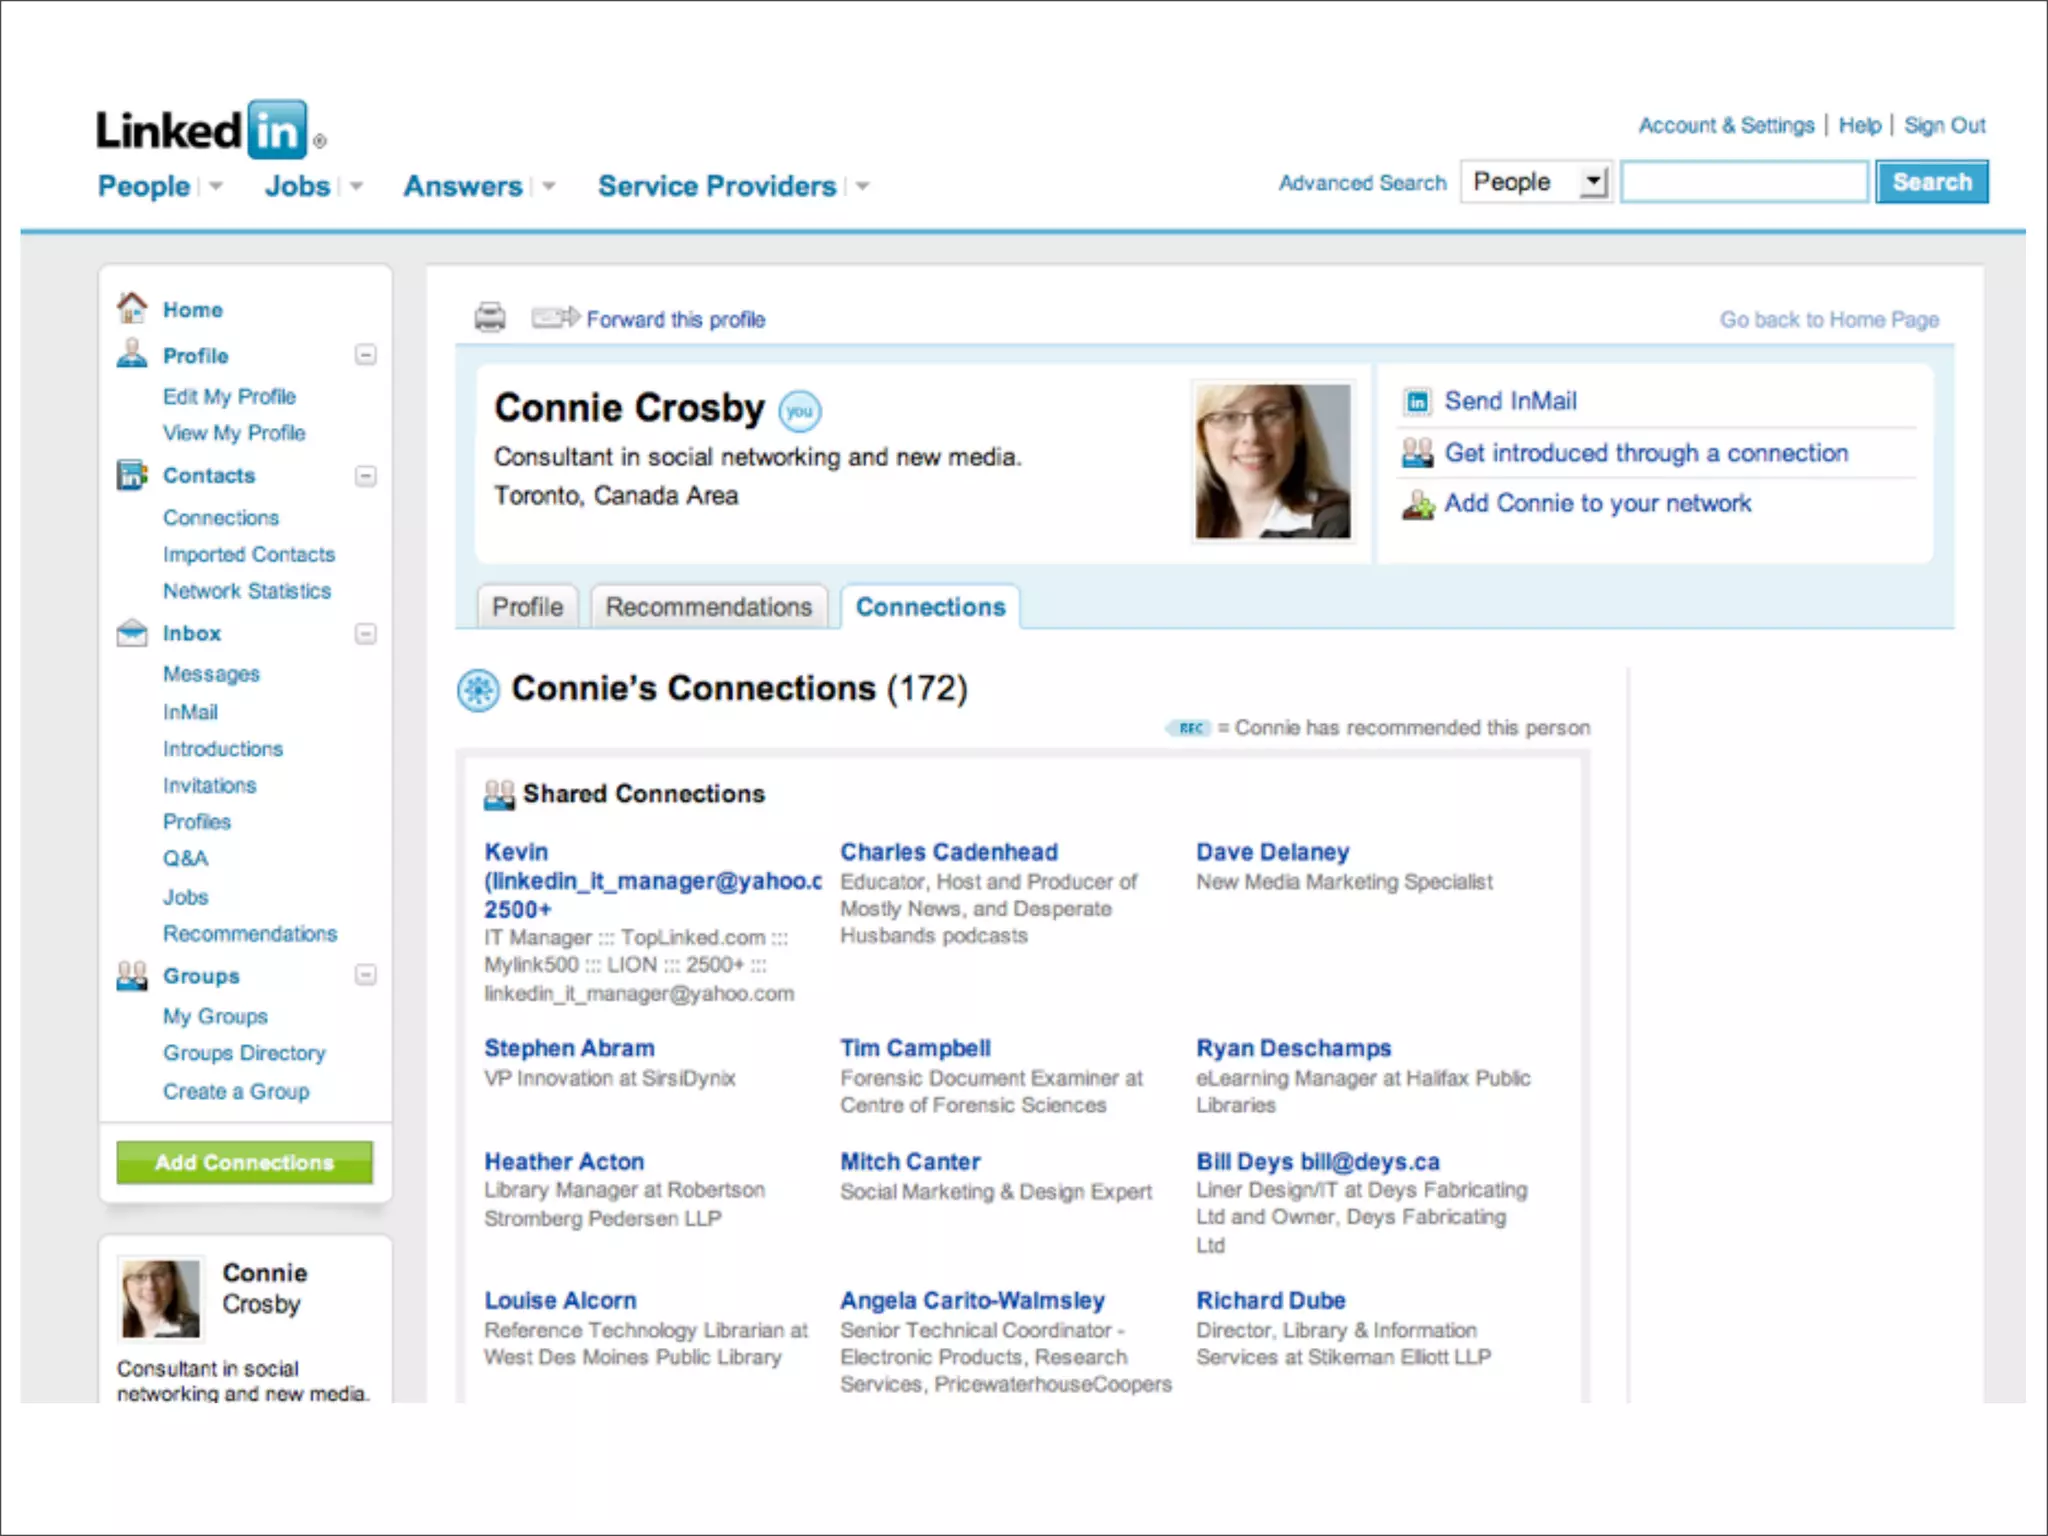The width and height of the screenshot is (2048, 1536).
Task: Select the Connections tab
Action: click(930, 607)
